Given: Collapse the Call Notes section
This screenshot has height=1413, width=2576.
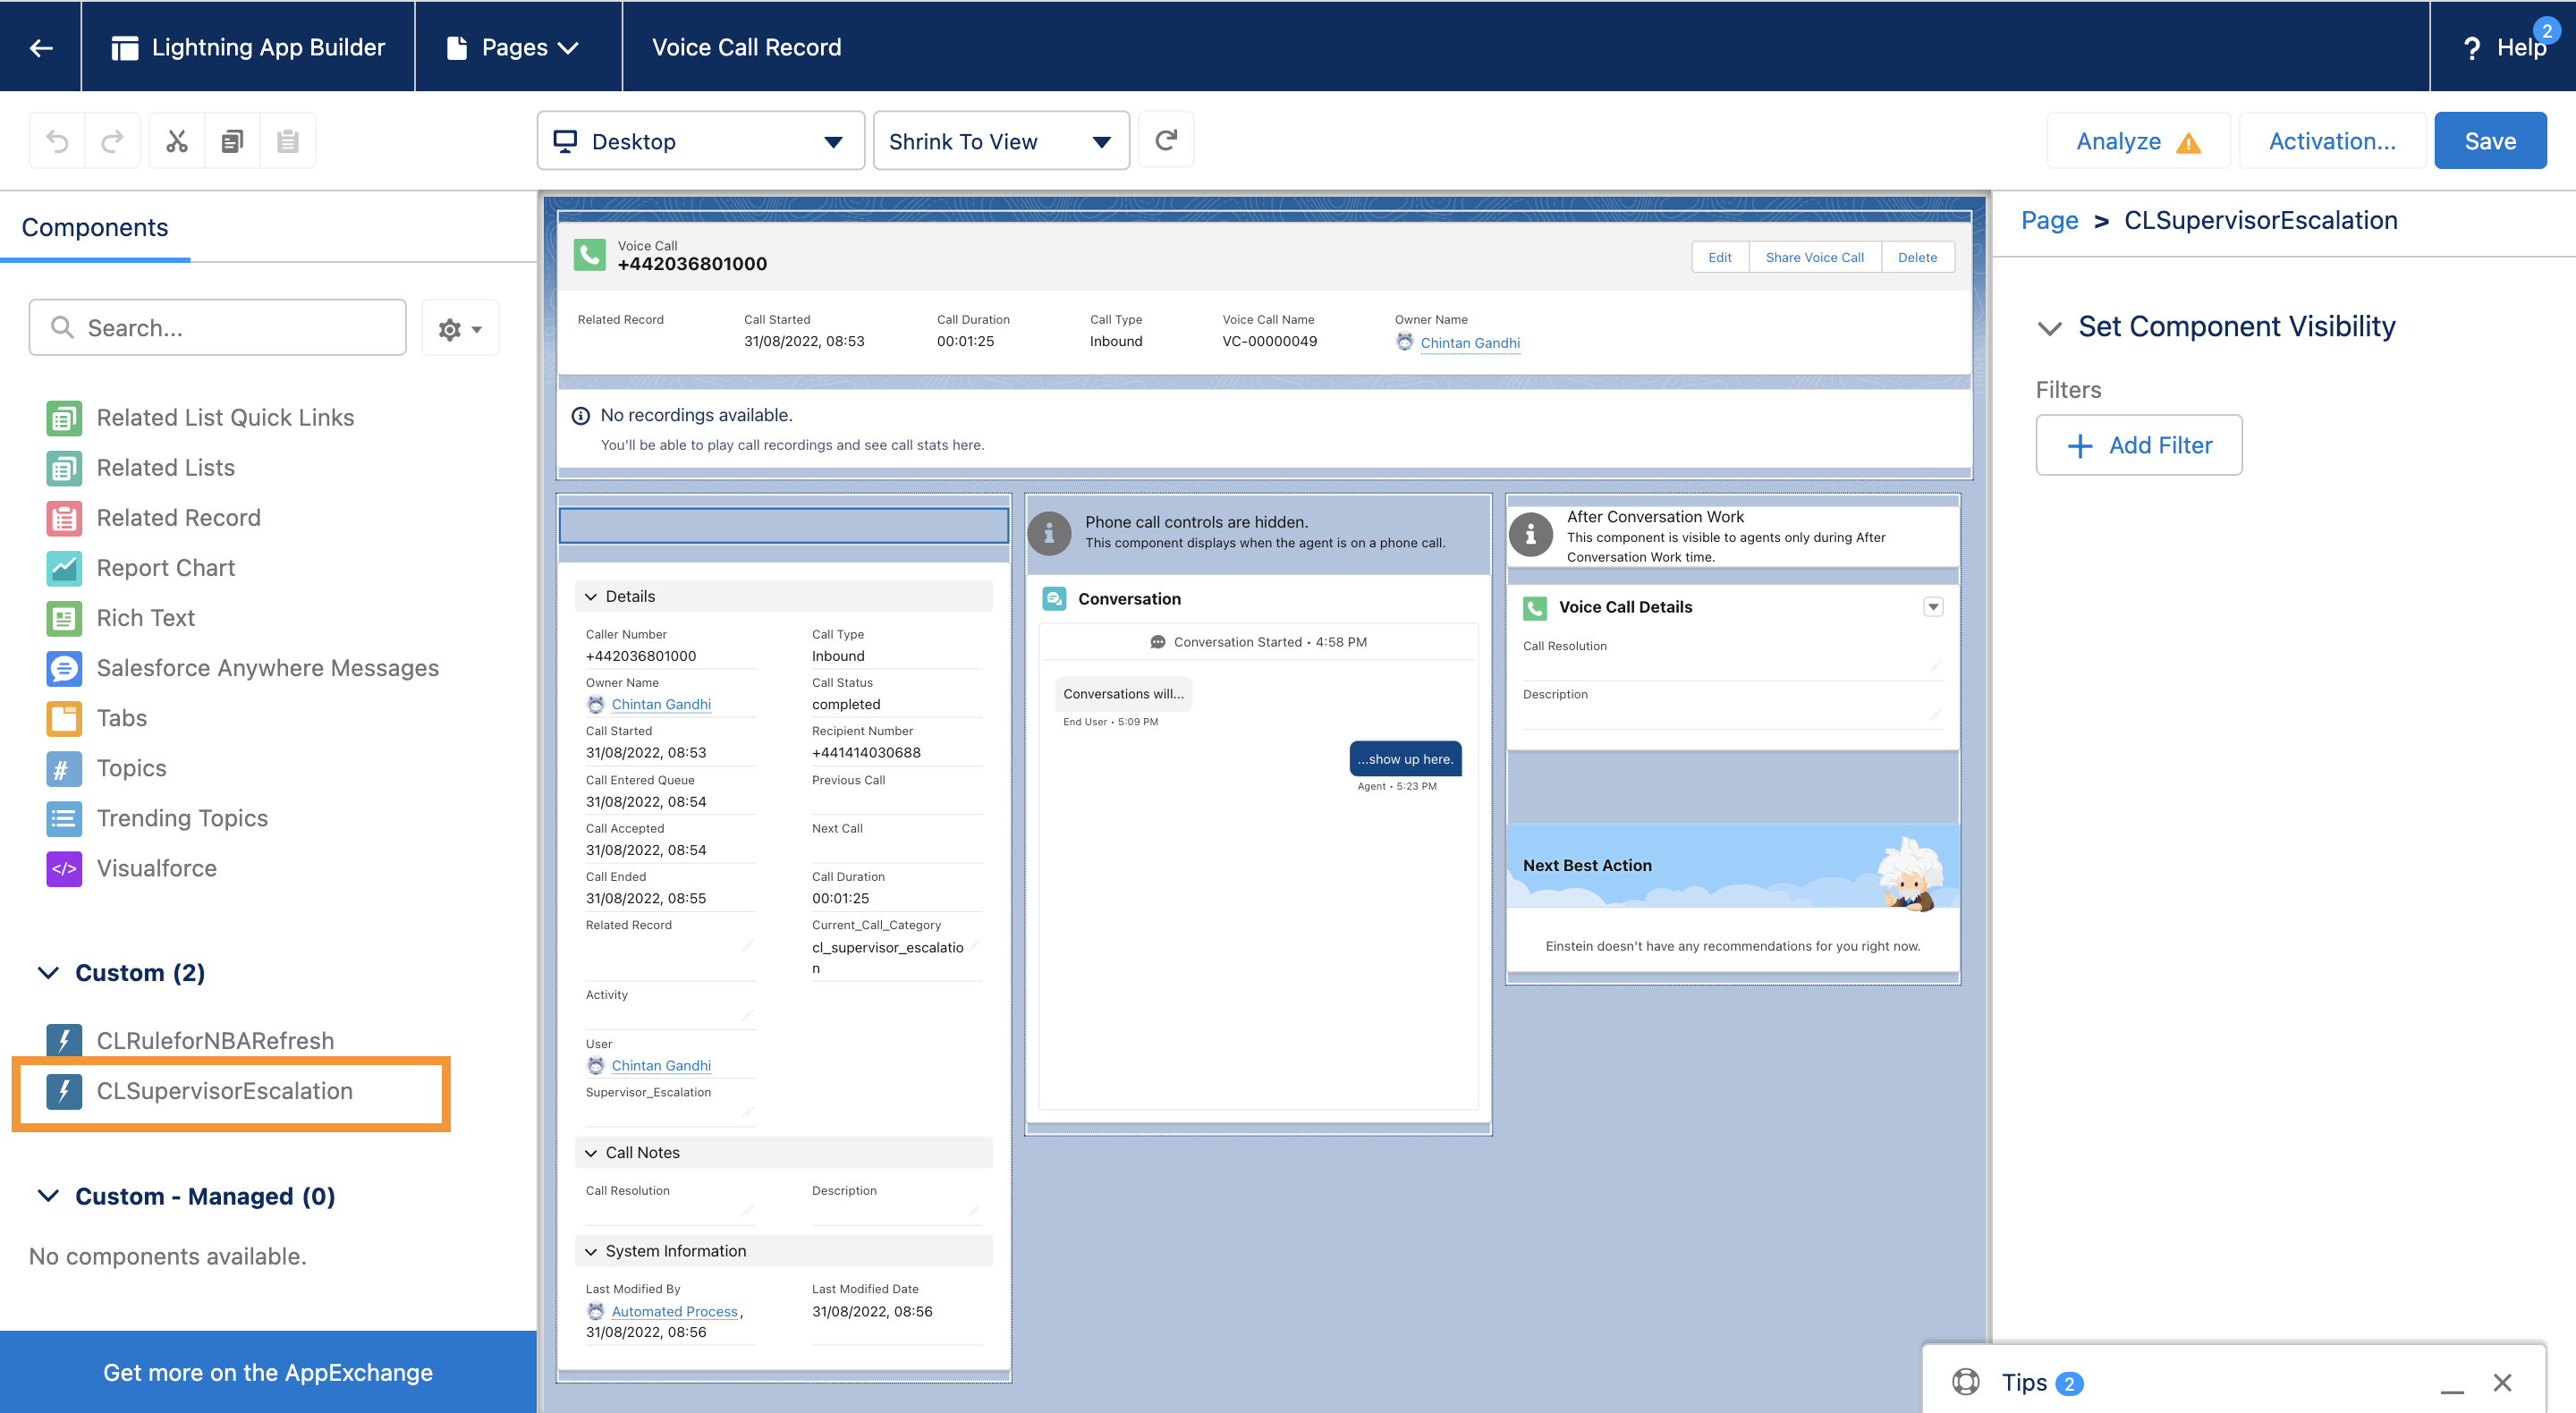Looking at the screenshot, I should 591,1152.
